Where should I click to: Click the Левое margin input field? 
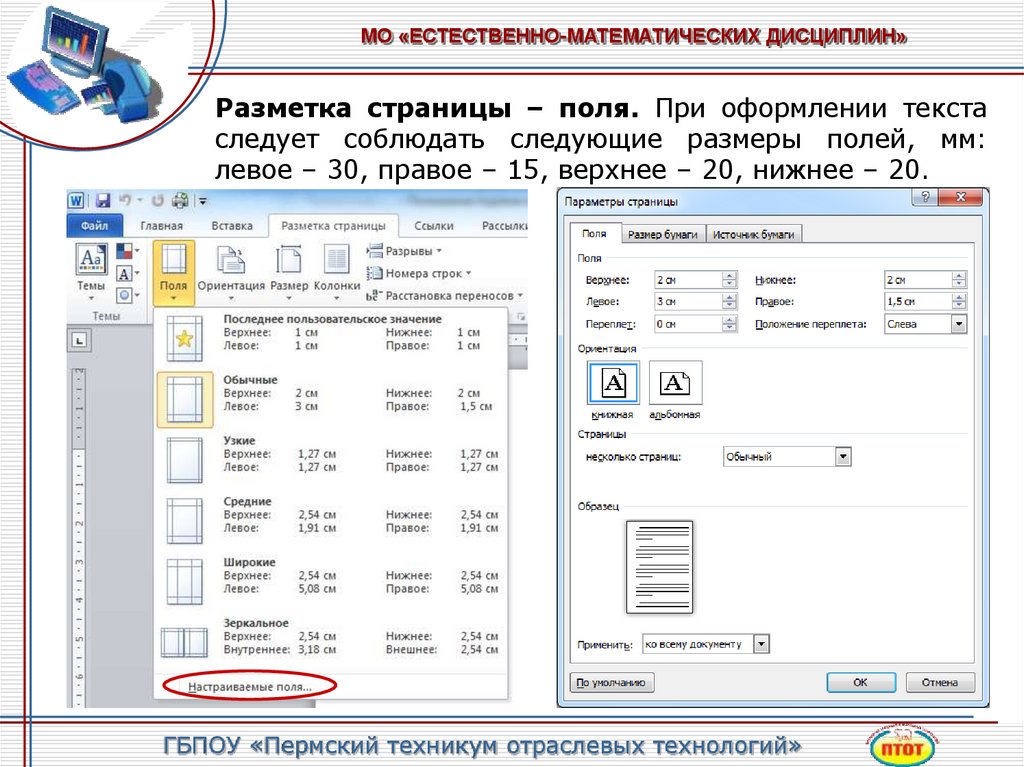pyautogui.click(x=688, y=302)
